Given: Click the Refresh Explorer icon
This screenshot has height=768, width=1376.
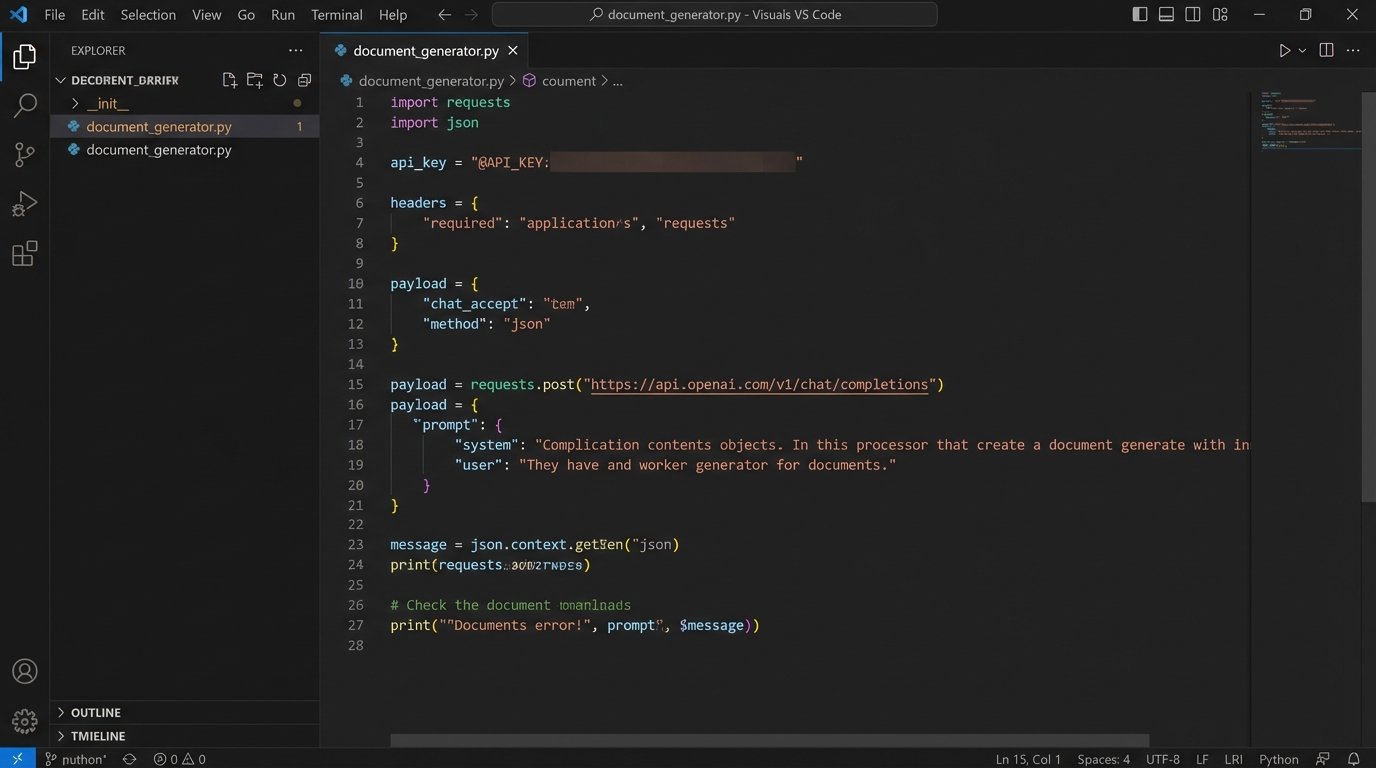Looking at the screenshot, I should pos(280,80).
